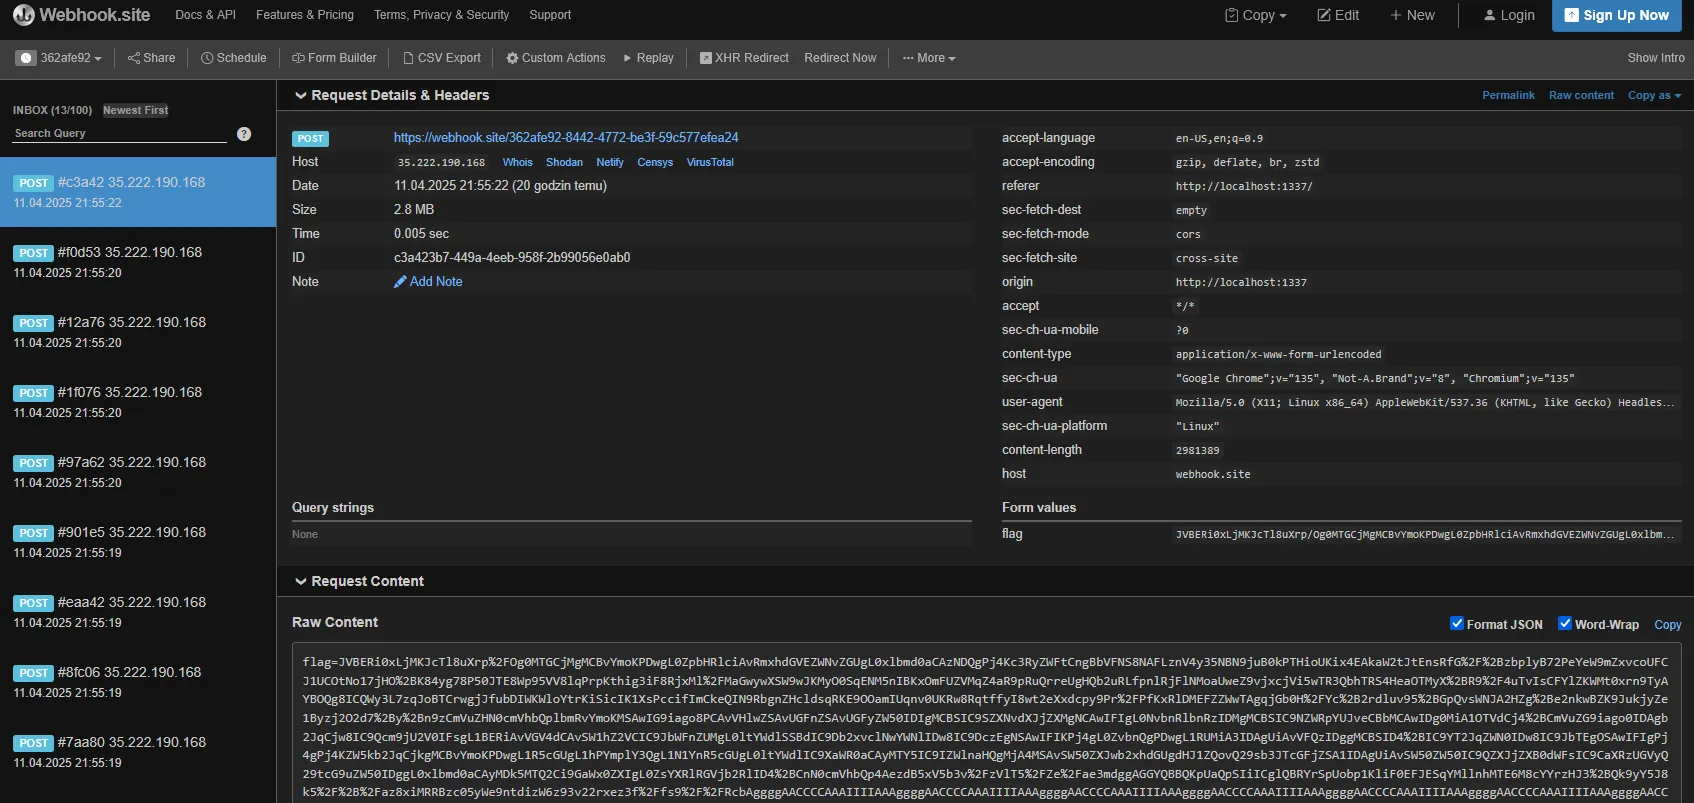Toggle the Format JSON checkbox
Image resolution: width=1694 pixels, height=803 pixels.
click(1457, 624)
